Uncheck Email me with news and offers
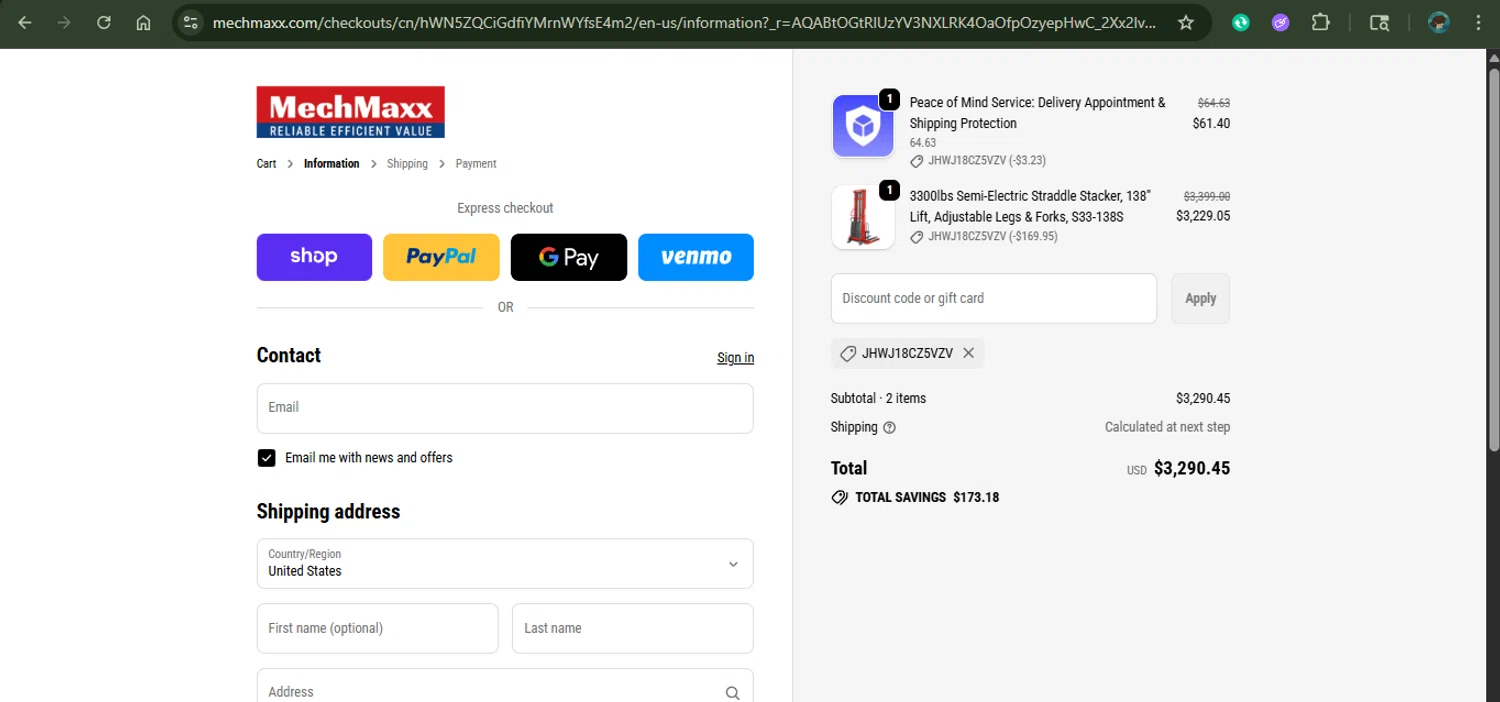The height and width of the screenshot is (702, 1500). [x=266, y=458]
